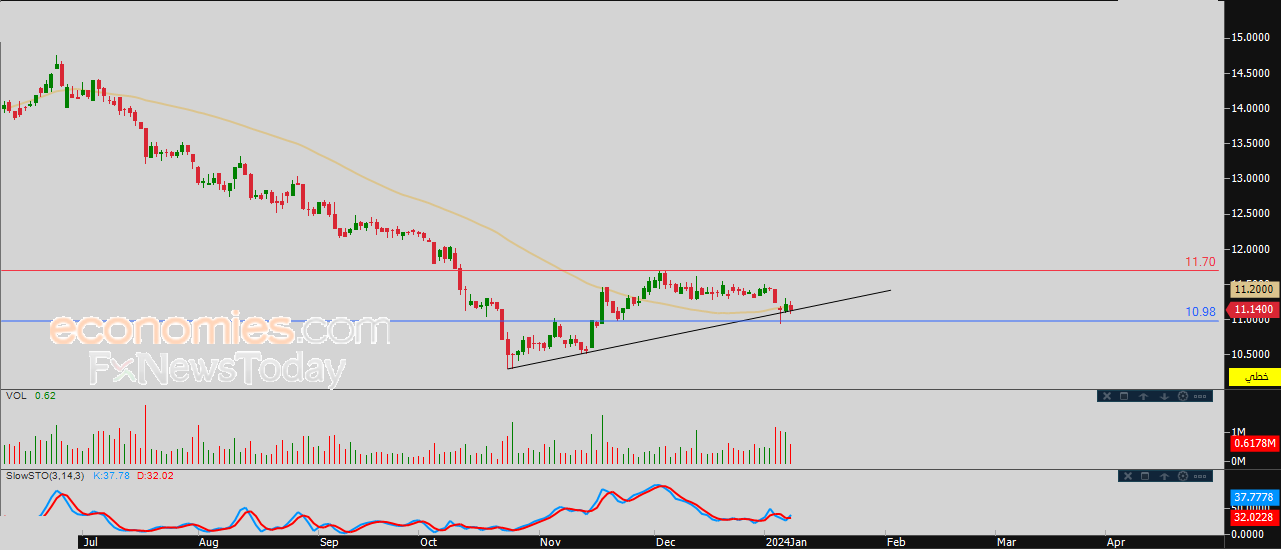1281x550 pixels.
Task: Click the Feb label on time axis
Action: 896,541
